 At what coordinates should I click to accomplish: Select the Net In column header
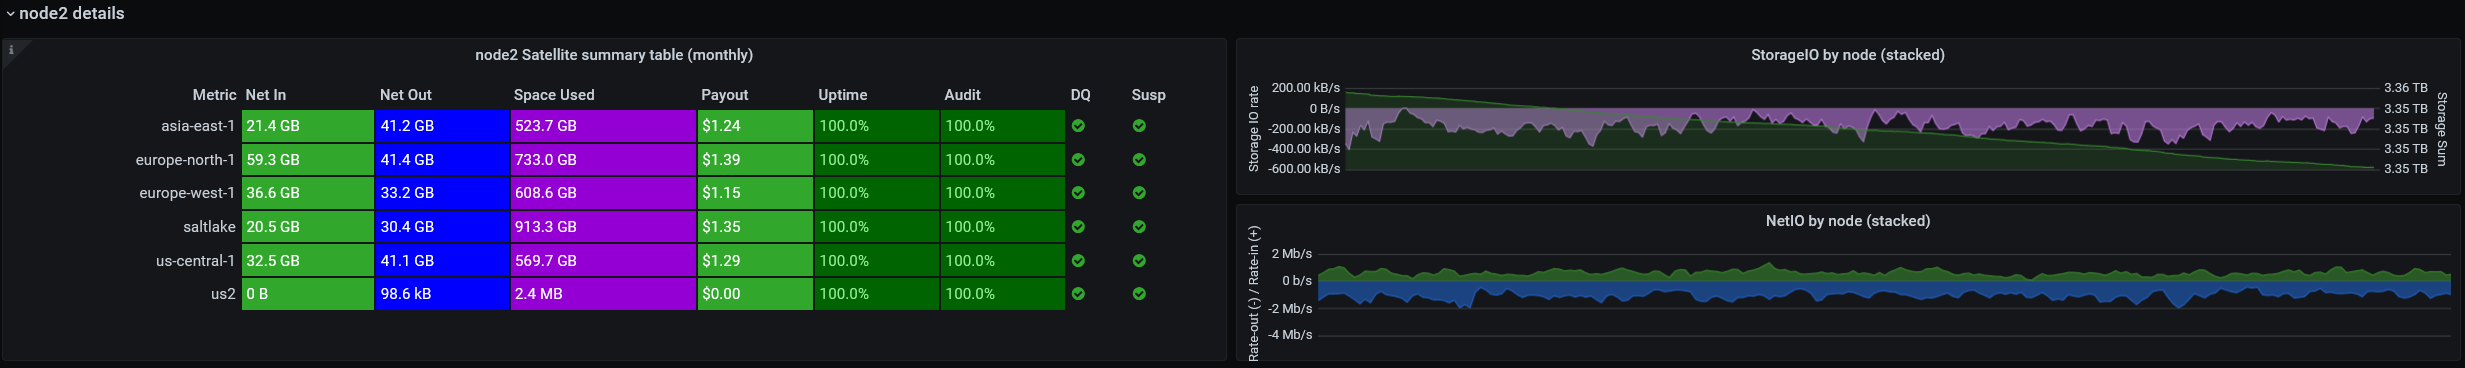click(266, 95)
